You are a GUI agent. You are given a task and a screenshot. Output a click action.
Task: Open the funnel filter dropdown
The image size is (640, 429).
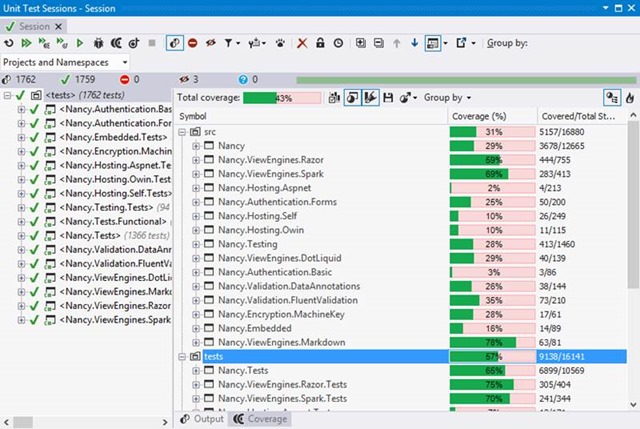tap(231, 43)
